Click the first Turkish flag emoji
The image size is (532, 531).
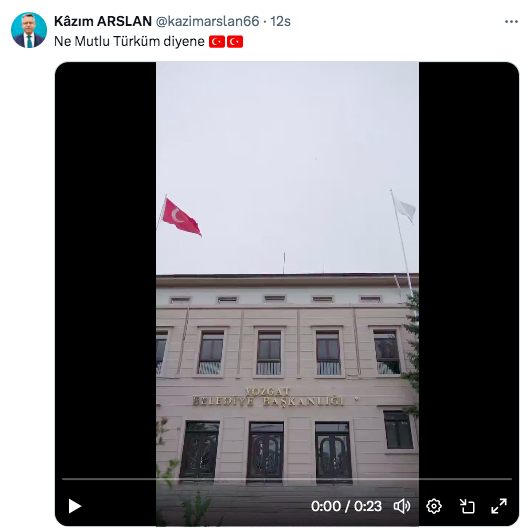[217, 42]
